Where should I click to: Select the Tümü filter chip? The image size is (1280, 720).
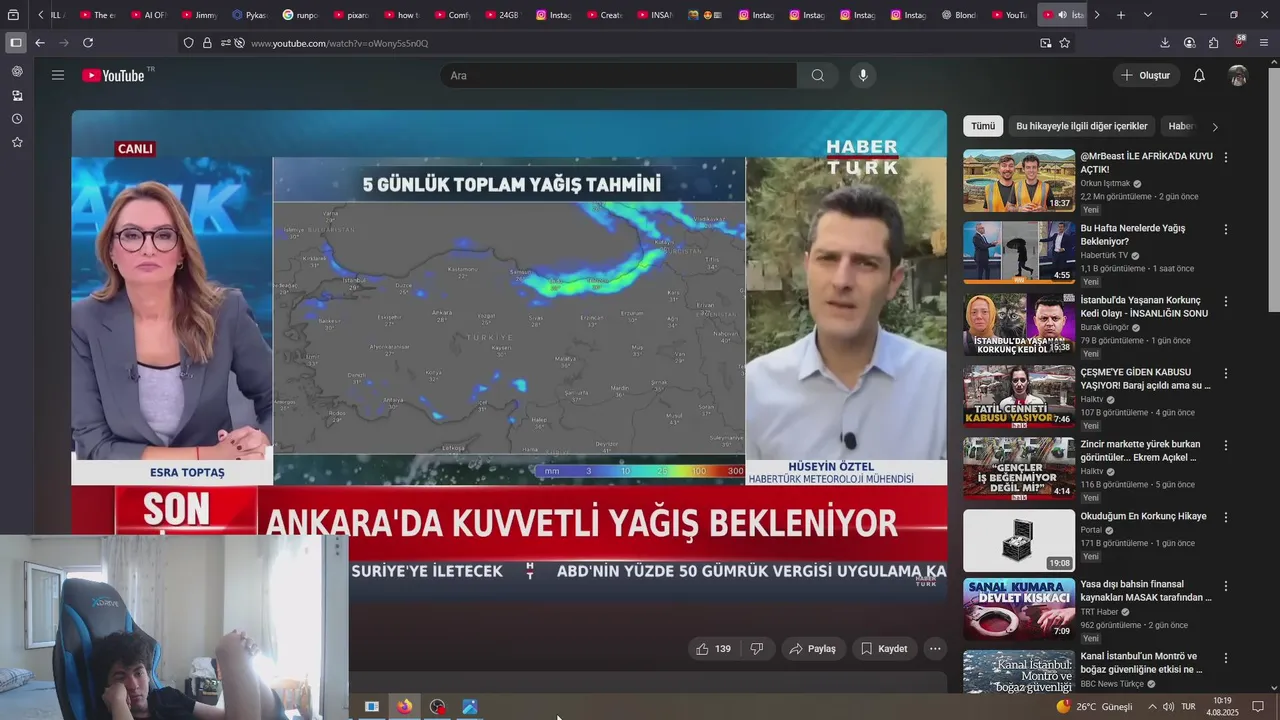click(x=983, y=126)
